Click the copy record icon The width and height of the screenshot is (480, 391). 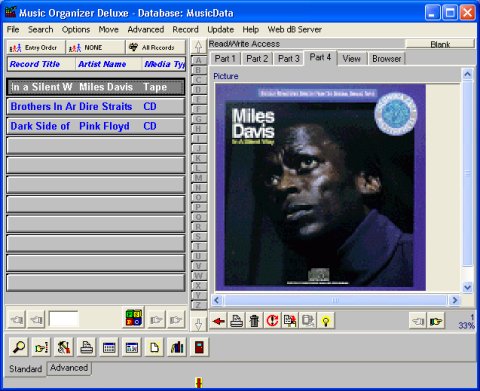290,321
